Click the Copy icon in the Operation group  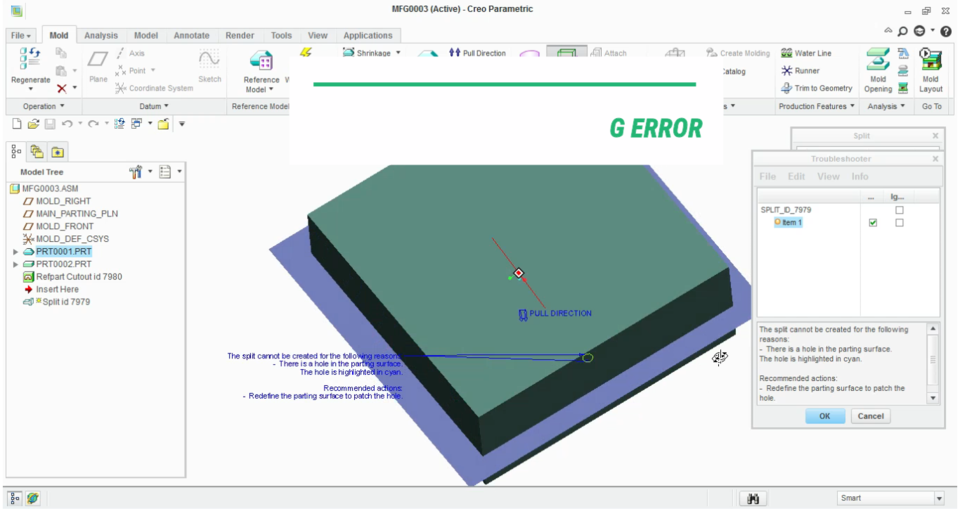[61, 53]
